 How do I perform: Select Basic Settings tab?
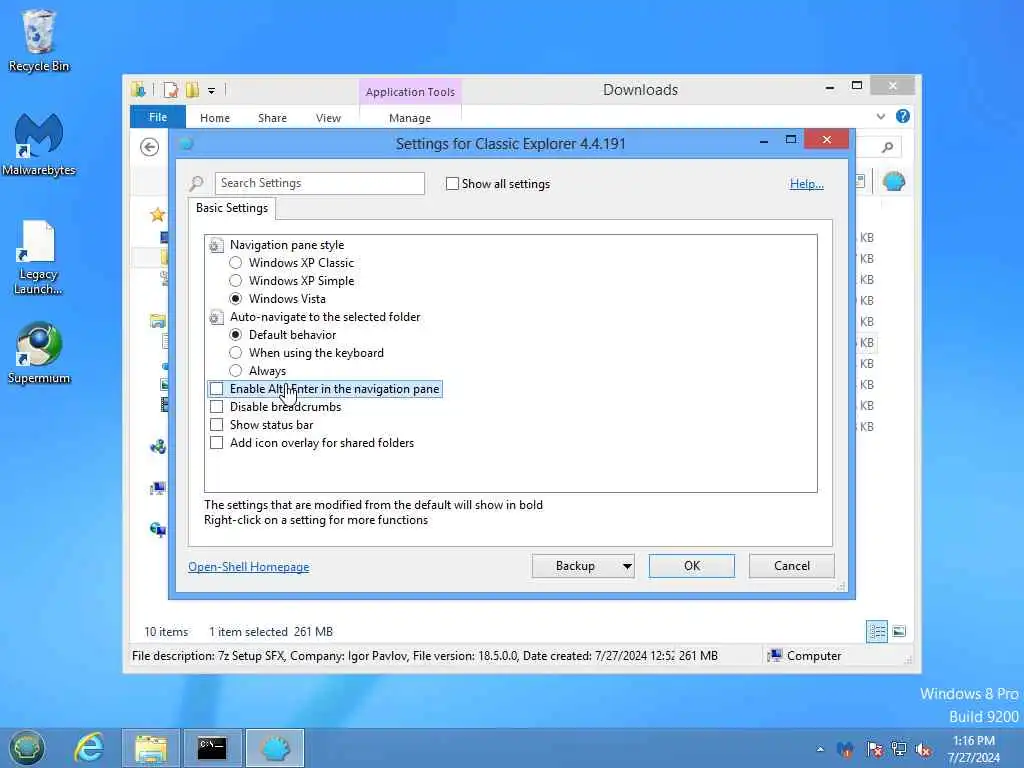click(x=232, y=208)
